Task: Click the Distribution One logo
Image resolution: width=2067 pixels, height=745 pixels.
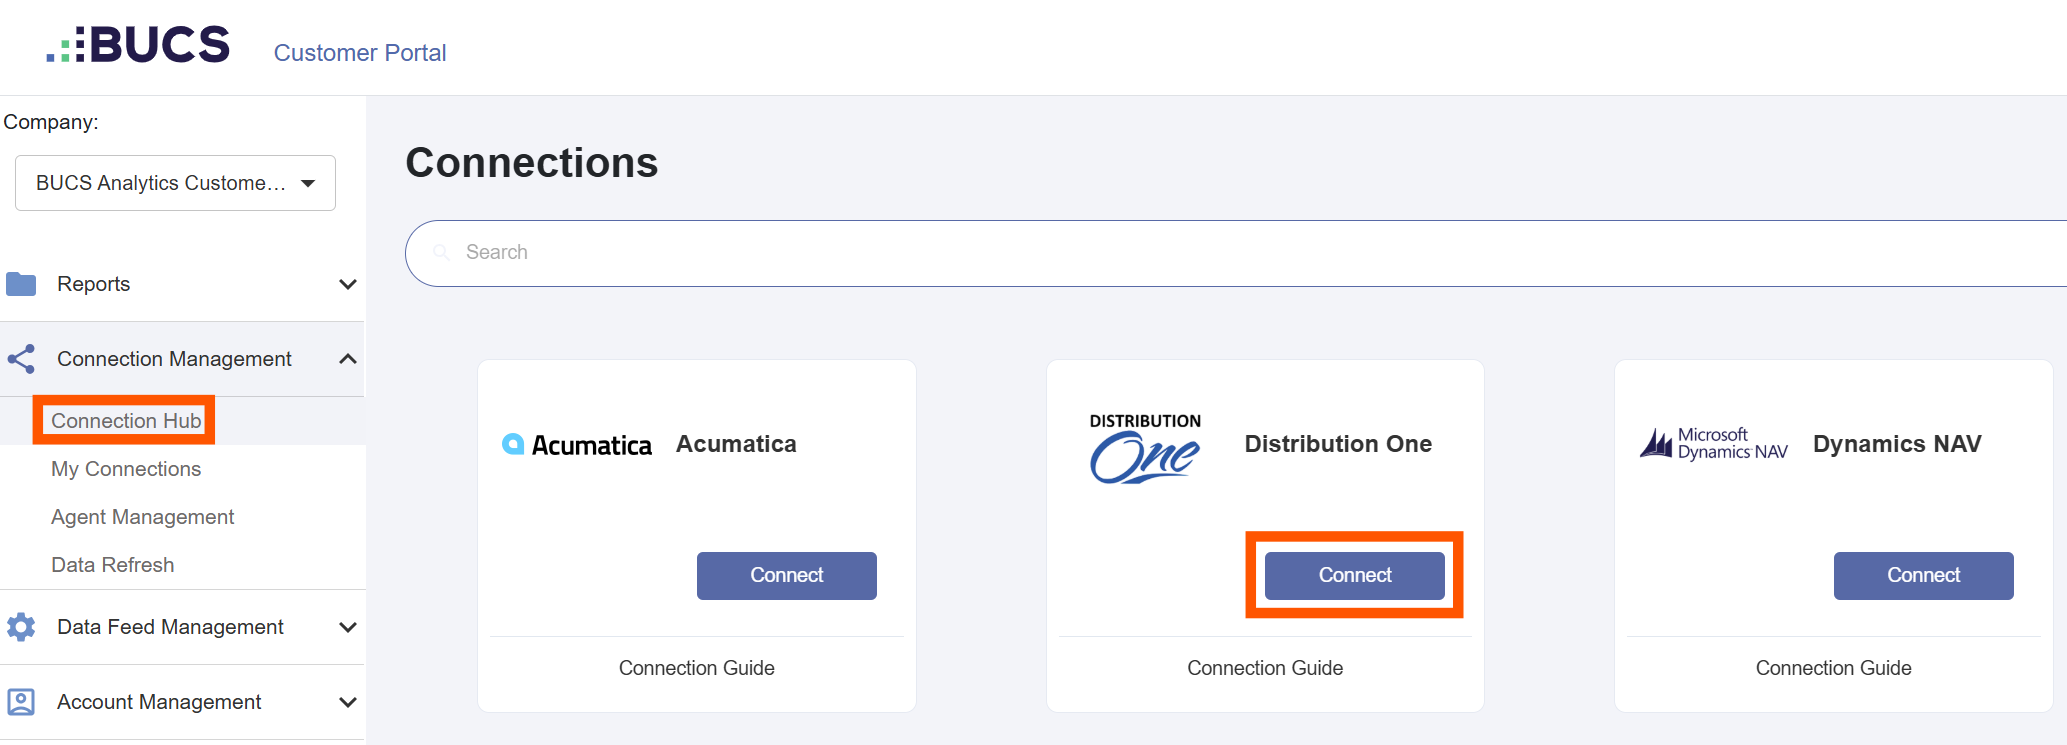Action: tap(1145, 448)
